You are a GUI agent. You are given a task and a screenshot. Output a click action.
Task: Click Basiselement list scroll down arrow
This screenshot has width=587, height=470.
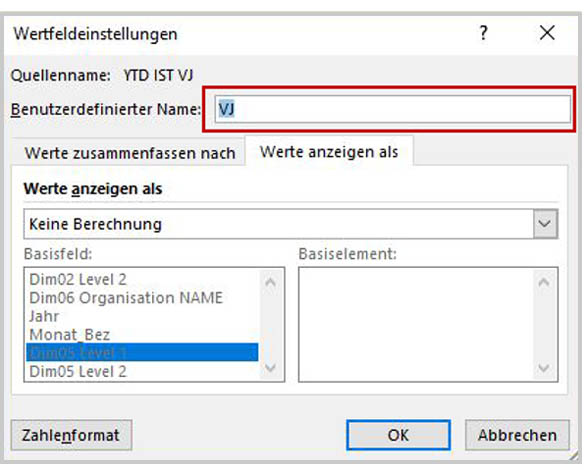(544, 368)
